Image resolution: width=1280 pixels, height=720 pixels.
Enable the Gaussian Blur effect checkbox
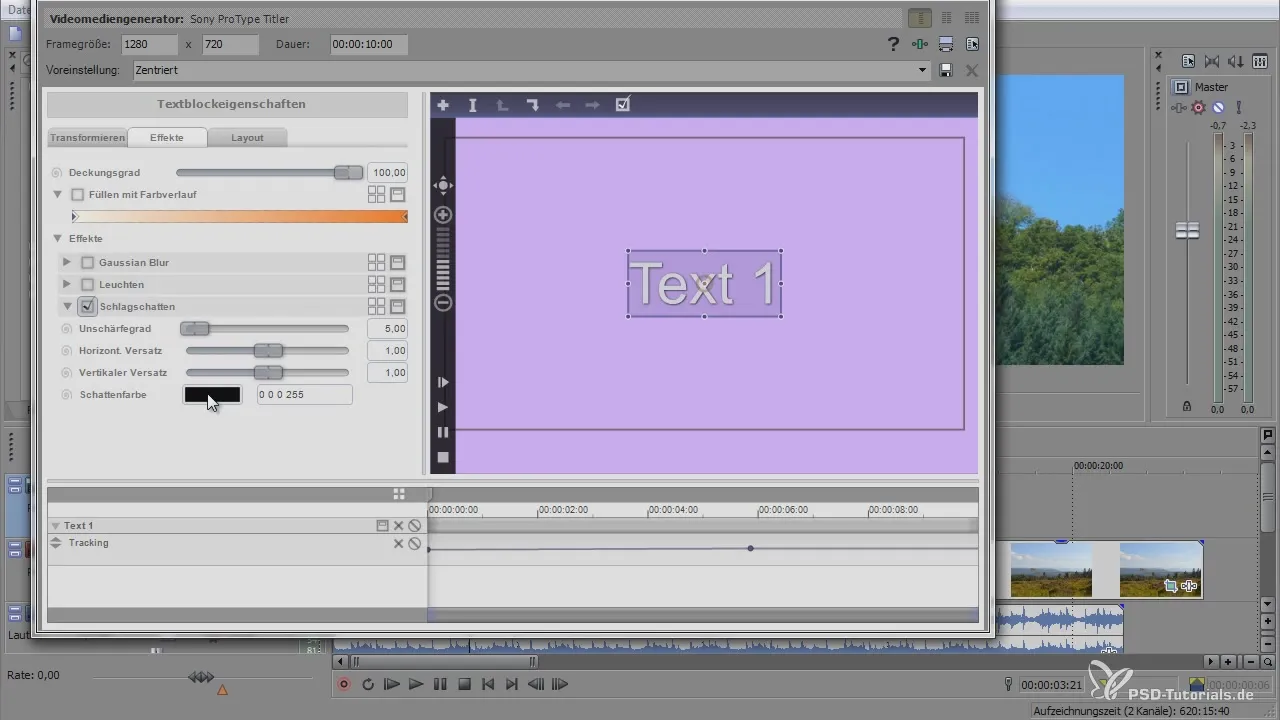pyautogui.click(x=88, y=262)
